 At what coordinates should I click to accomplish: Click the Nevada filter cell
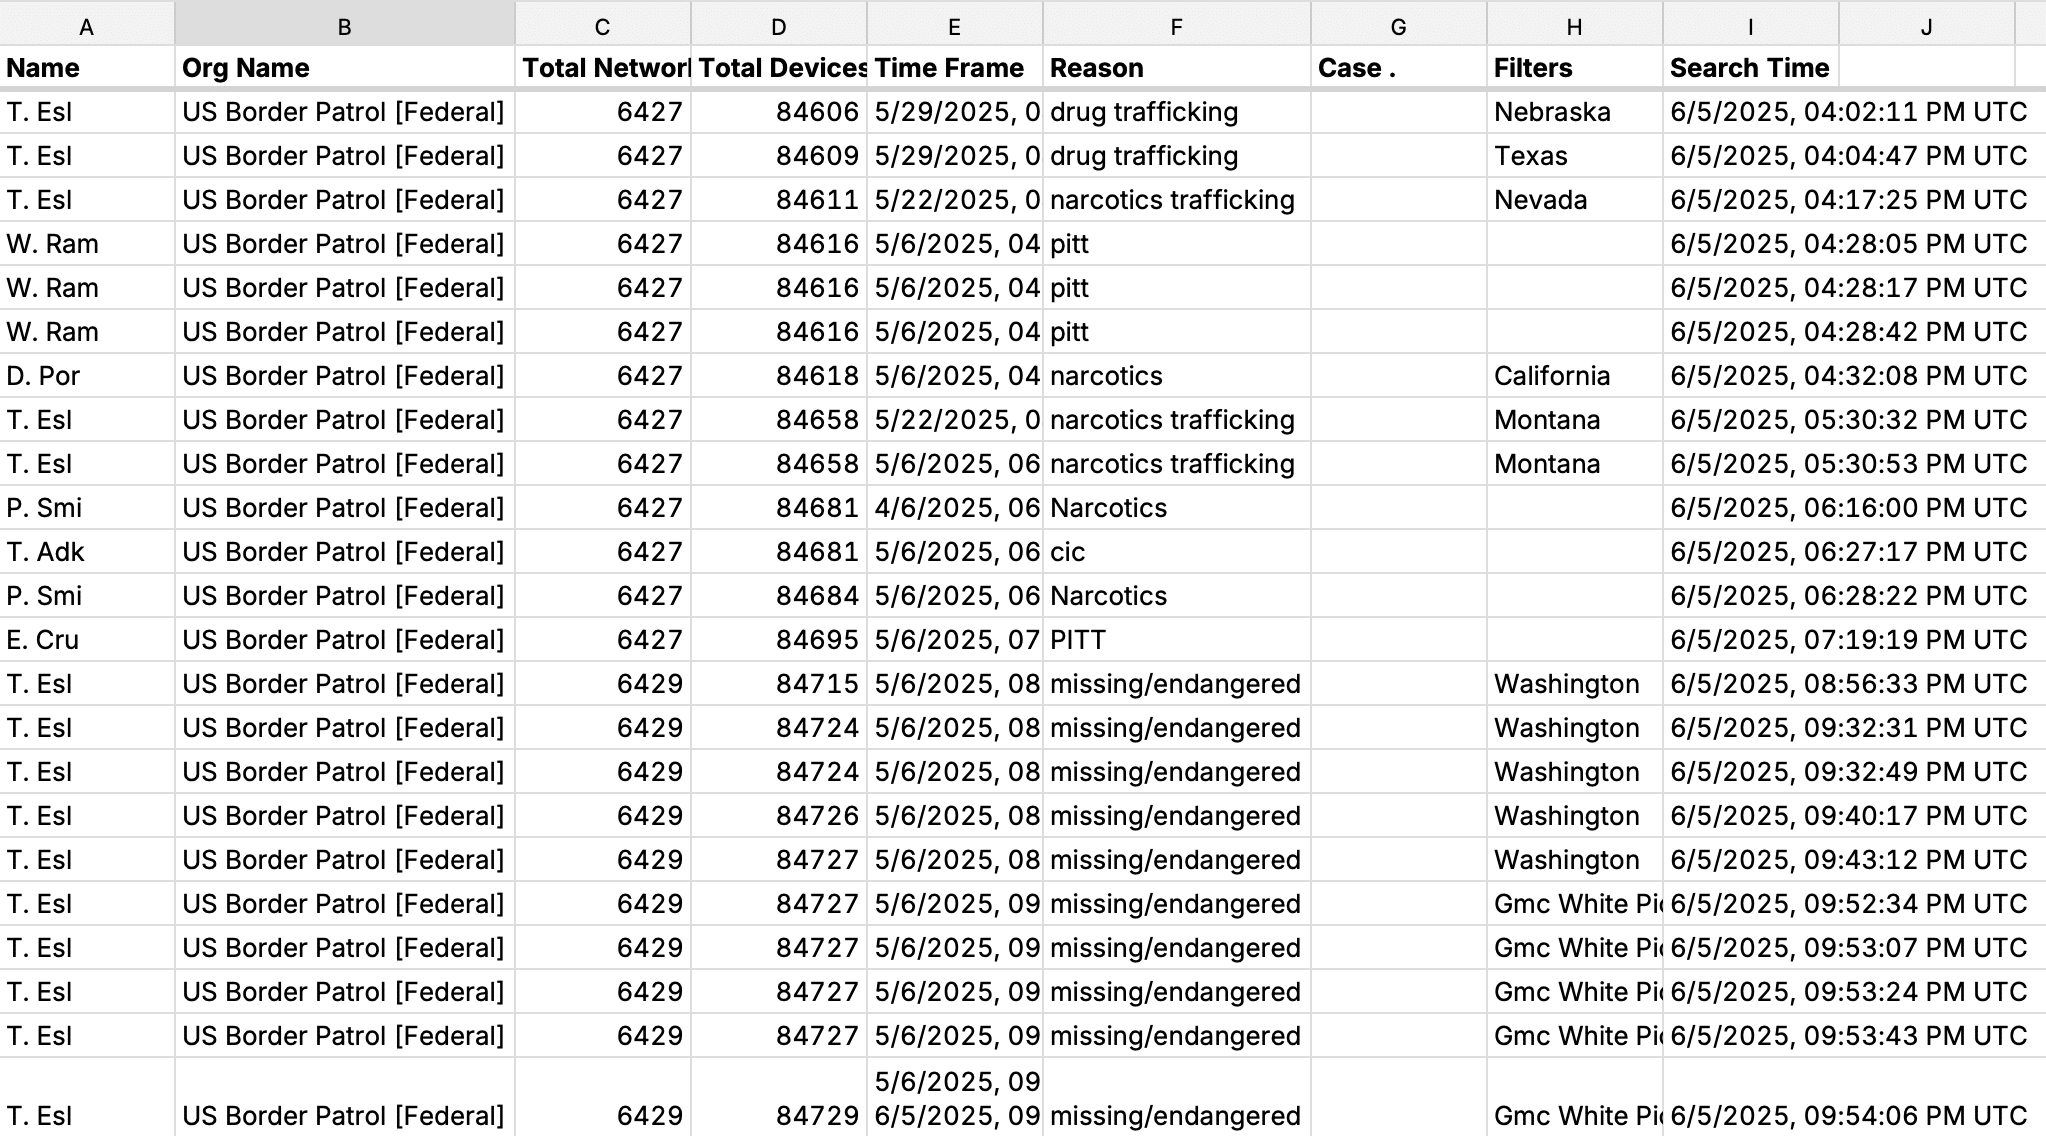click(x=1574, y=200)
